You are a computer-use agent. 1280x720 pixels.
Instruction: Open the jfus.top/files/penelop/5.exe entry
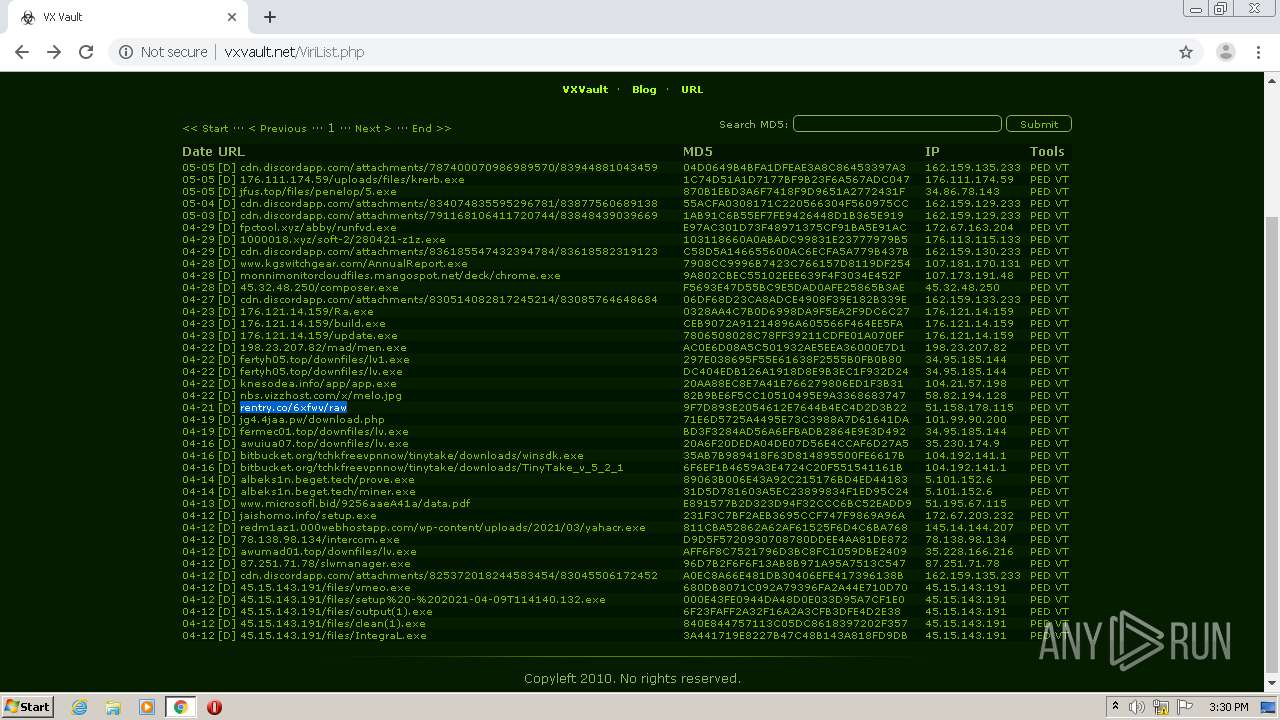(x=318, y=191)
